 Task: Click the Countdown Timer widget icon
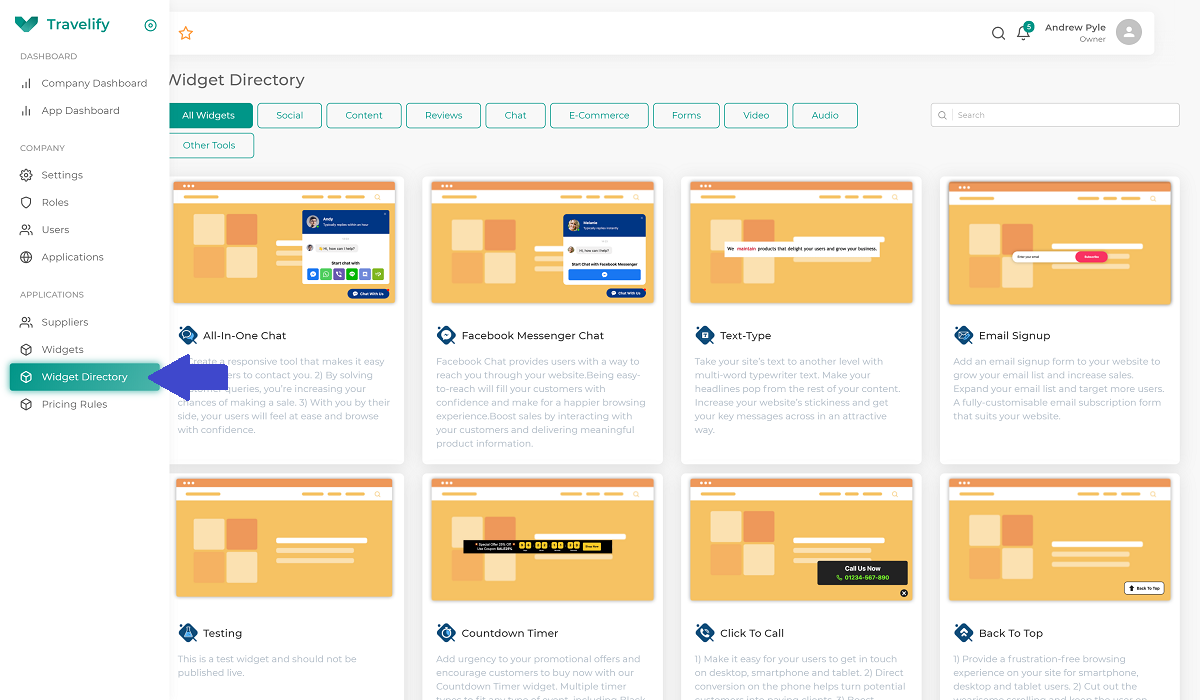coord(446,633)
